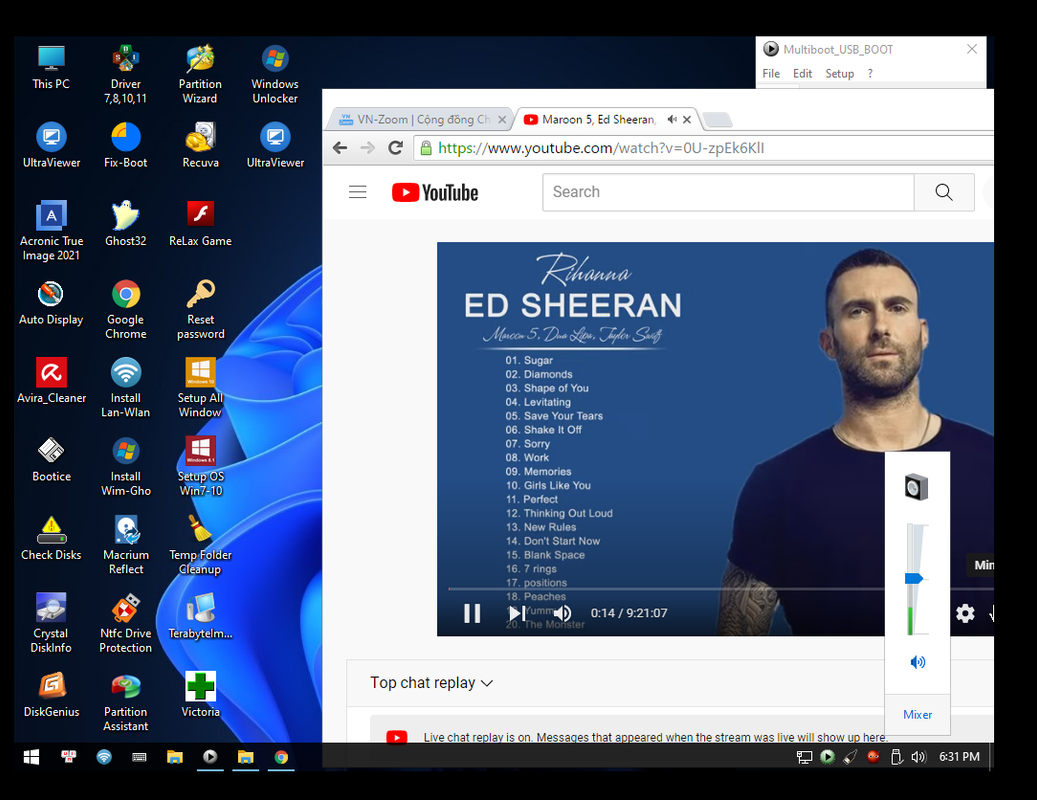The image size is (1037, 800).
Task: Click the volume level slider handle
Action: click(913, 579)
